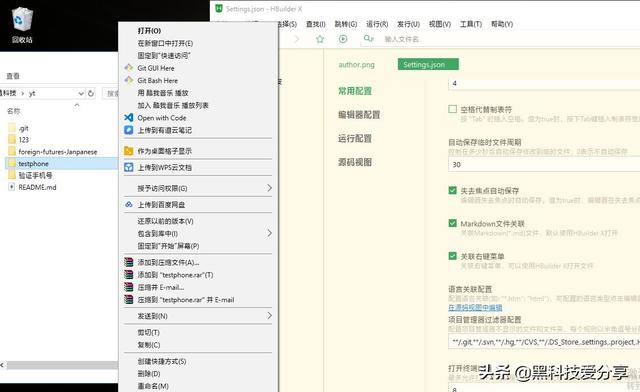Click the Git Bash Here menu entry
This screenshot has height=392, width=640.
158,80
